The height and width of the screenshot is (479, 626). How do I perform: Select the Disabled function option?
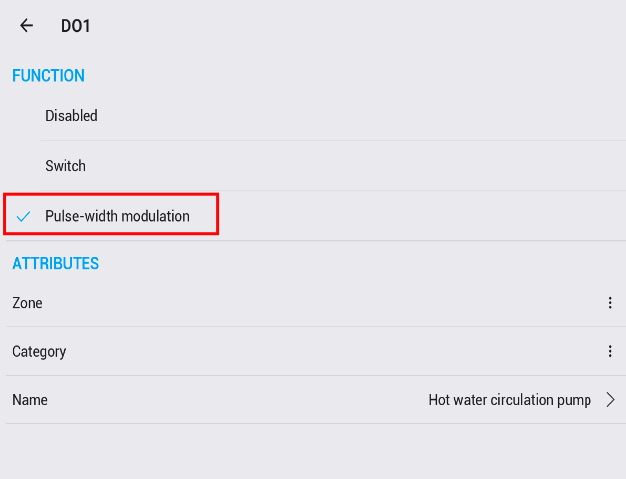point(71,116)
